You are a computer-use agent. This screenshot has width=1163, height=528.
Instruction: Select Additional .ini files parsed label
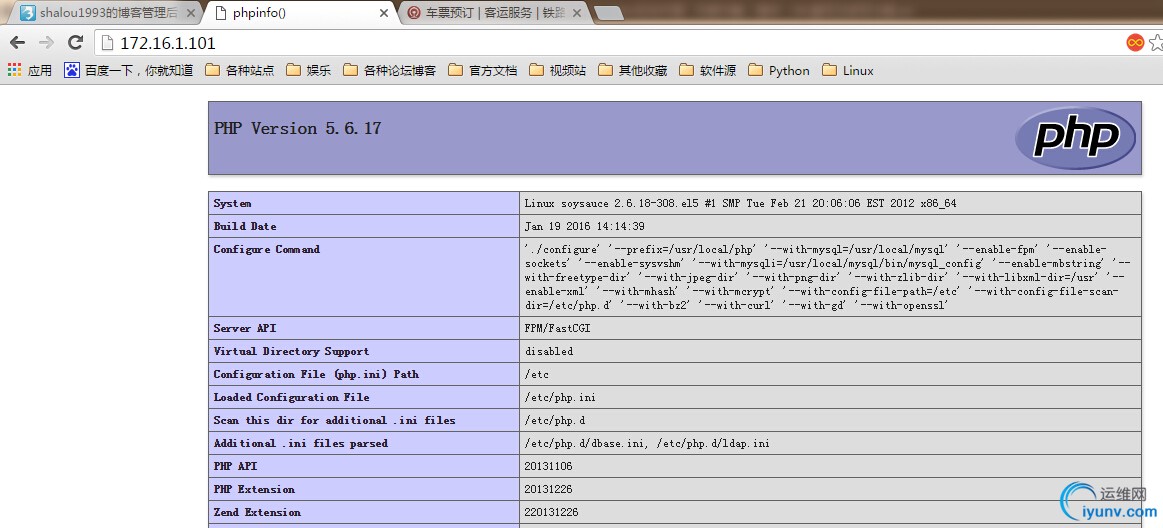[300, 443]
